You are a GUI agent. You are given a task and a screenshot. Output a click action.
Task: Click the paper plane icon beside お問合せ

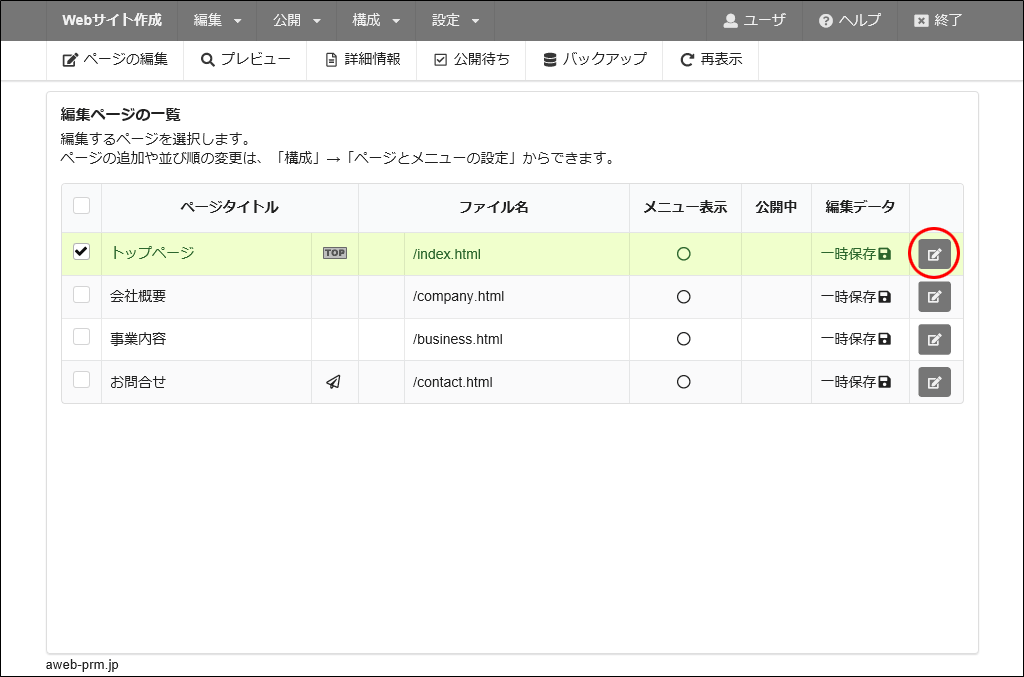click(334, 382)
